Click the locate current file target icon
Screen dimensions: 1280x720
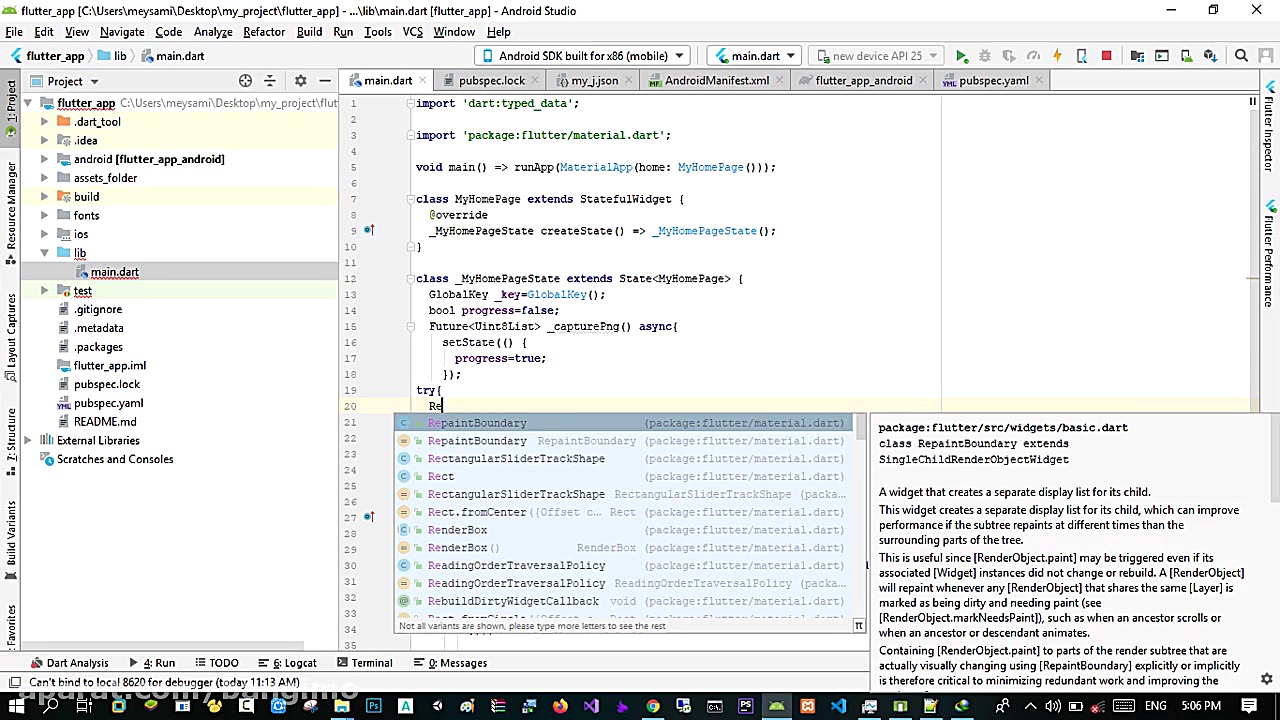(x=245, y=81)
